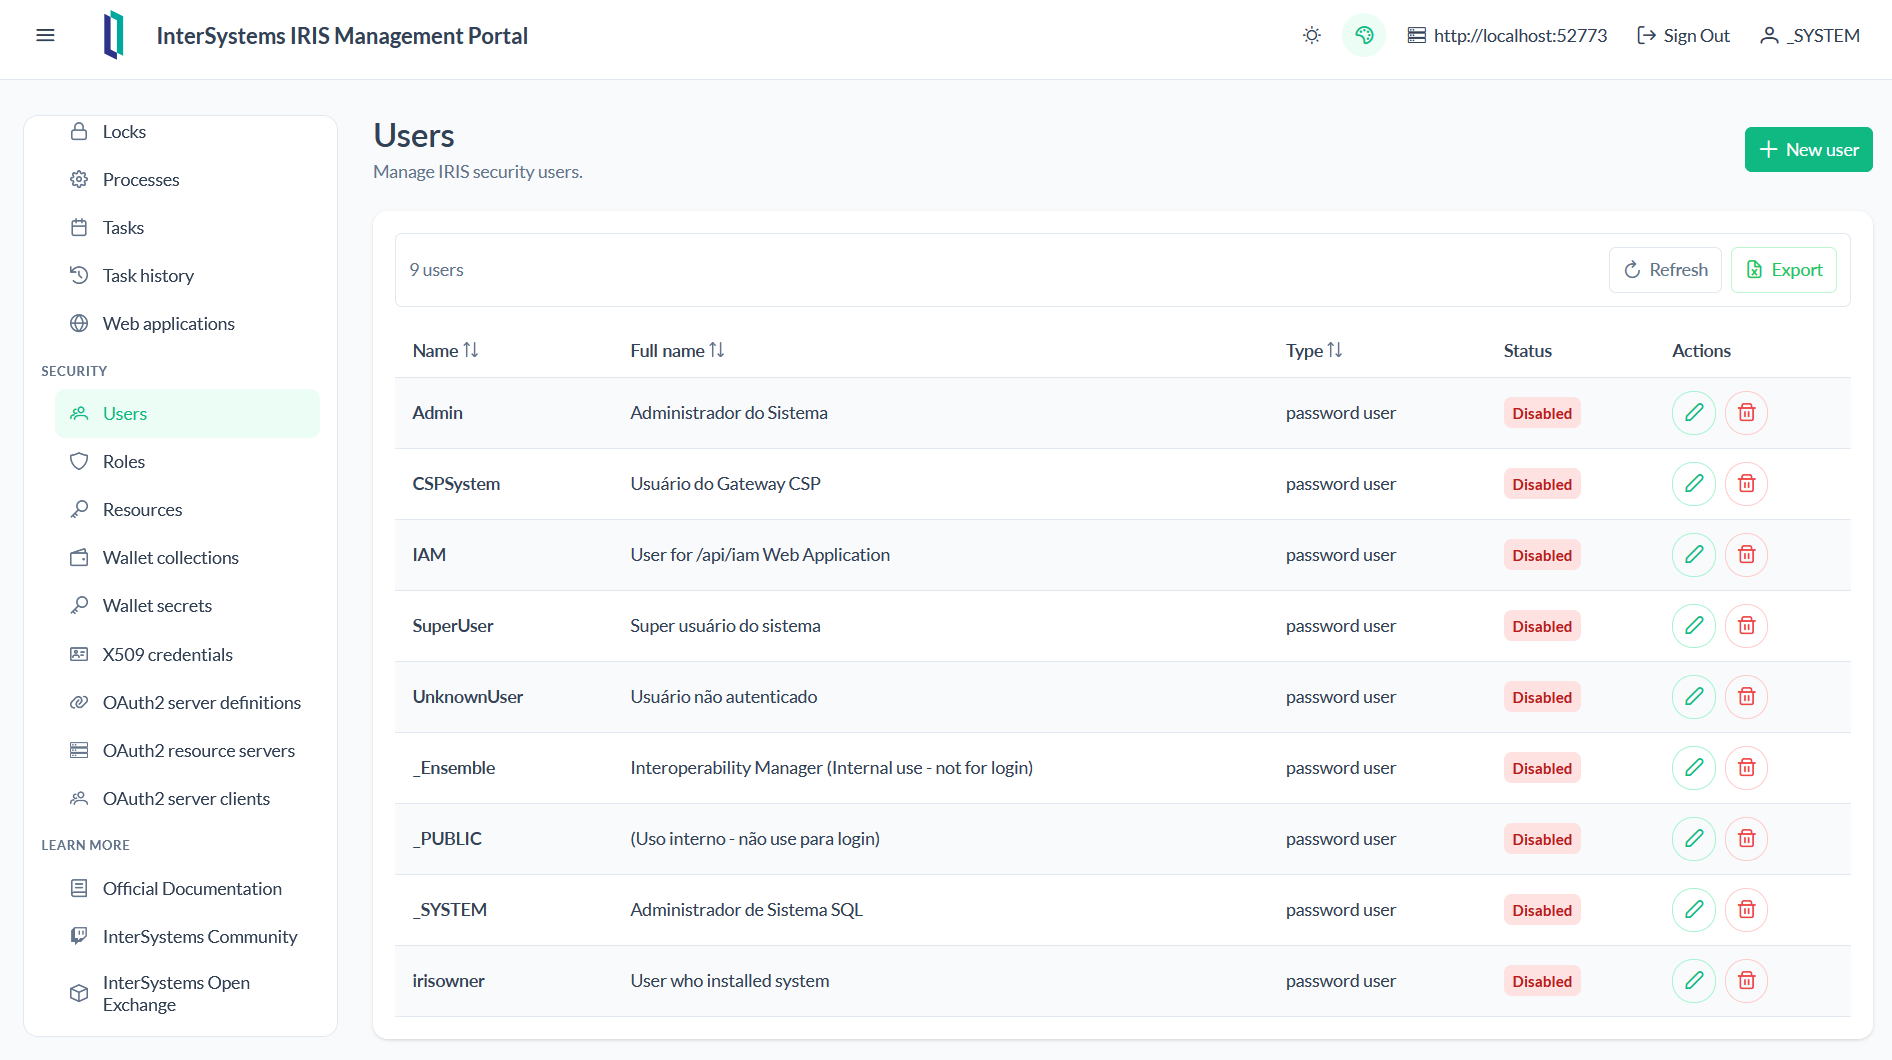Edit the _SYSTEM user row
1892x1060 pixels.
pos(1694,910)
